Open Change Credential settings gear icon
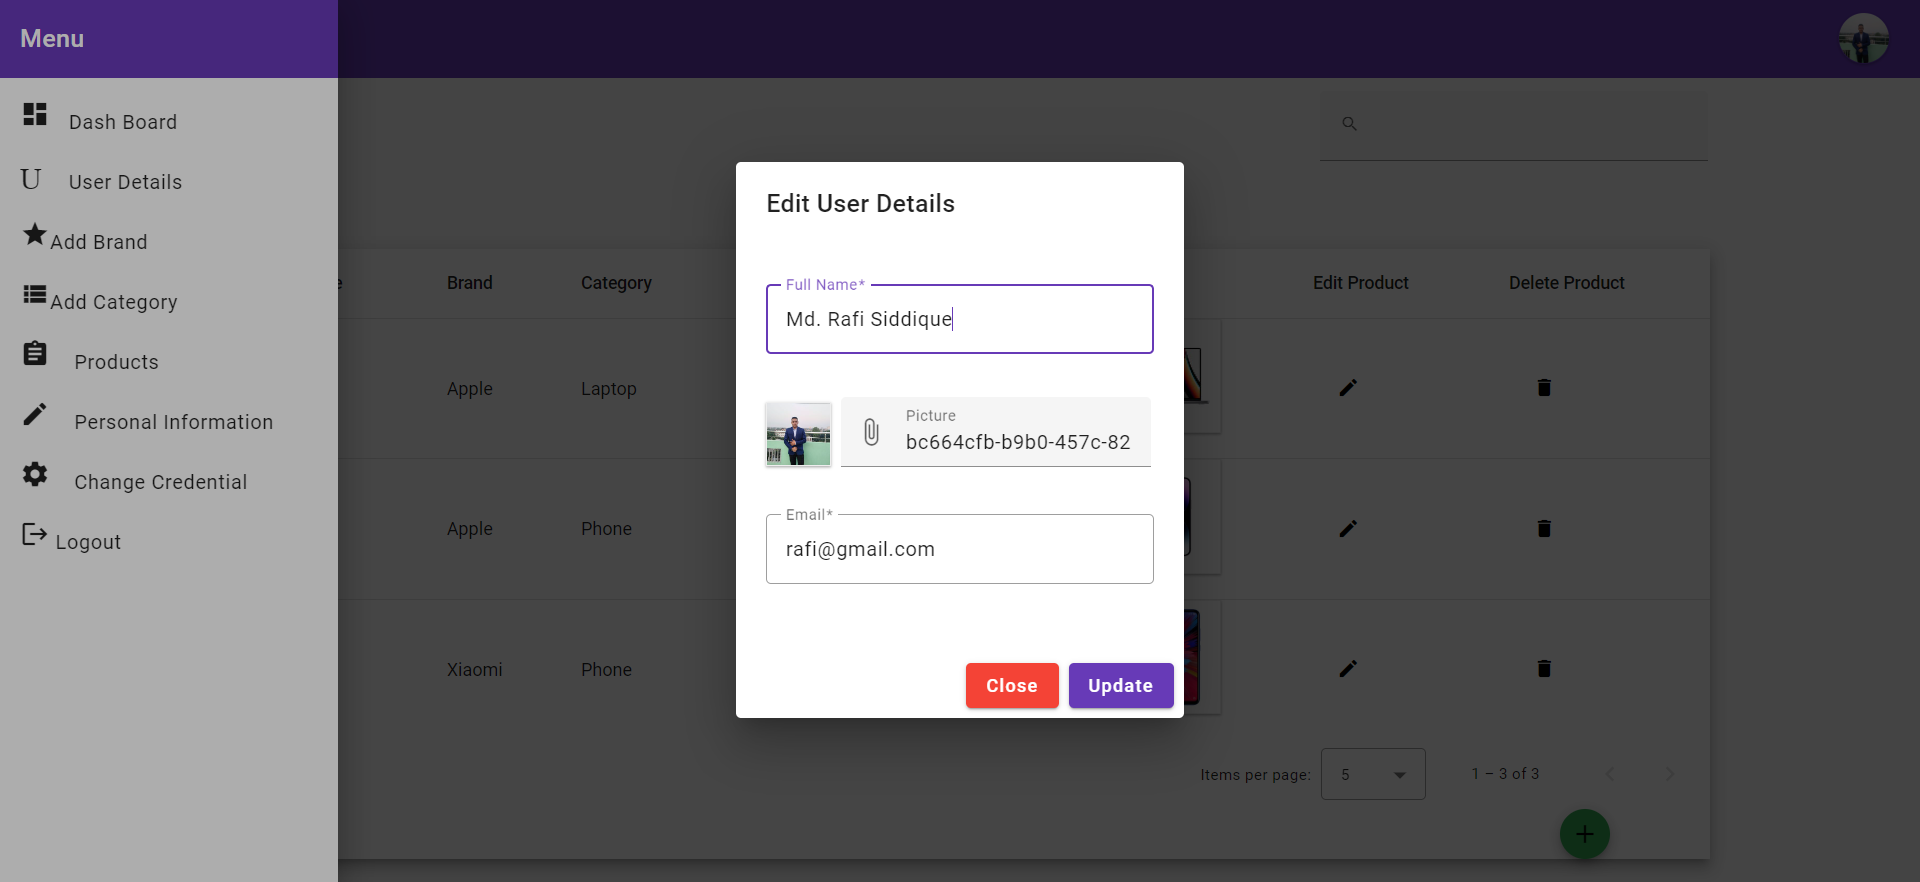The image size is (1920, 882). pos(34,474)
